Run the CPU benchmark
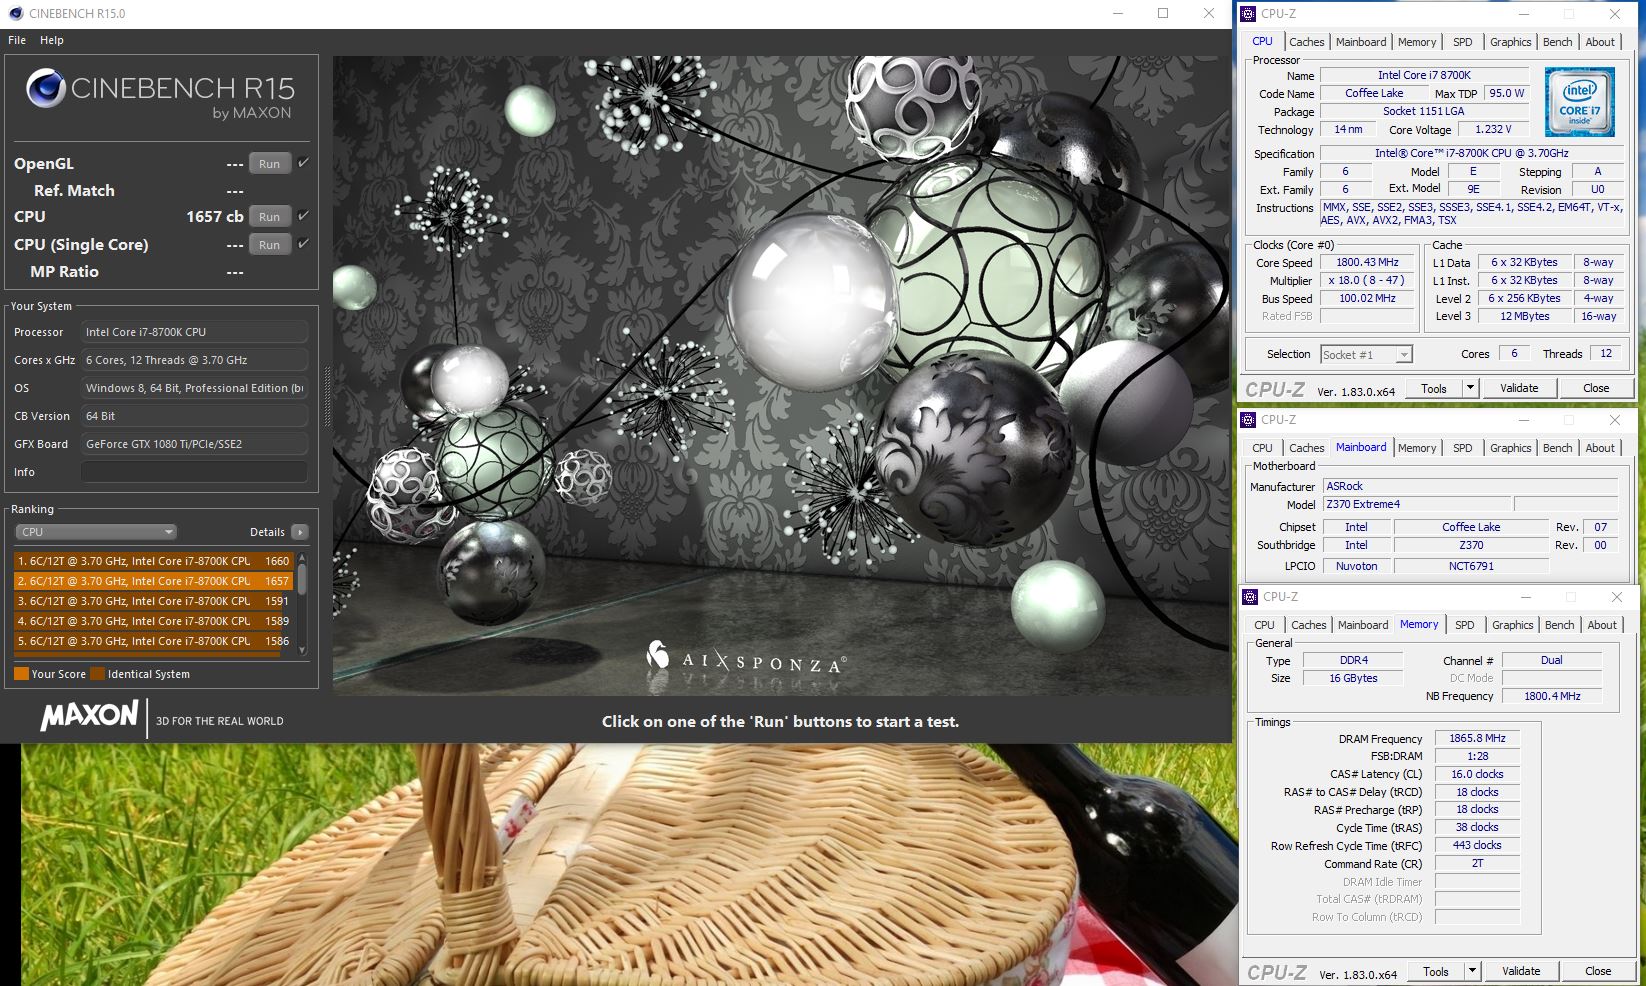This screenshot has width=1646, height=986. pyautogui.click(x=269, y=217)
